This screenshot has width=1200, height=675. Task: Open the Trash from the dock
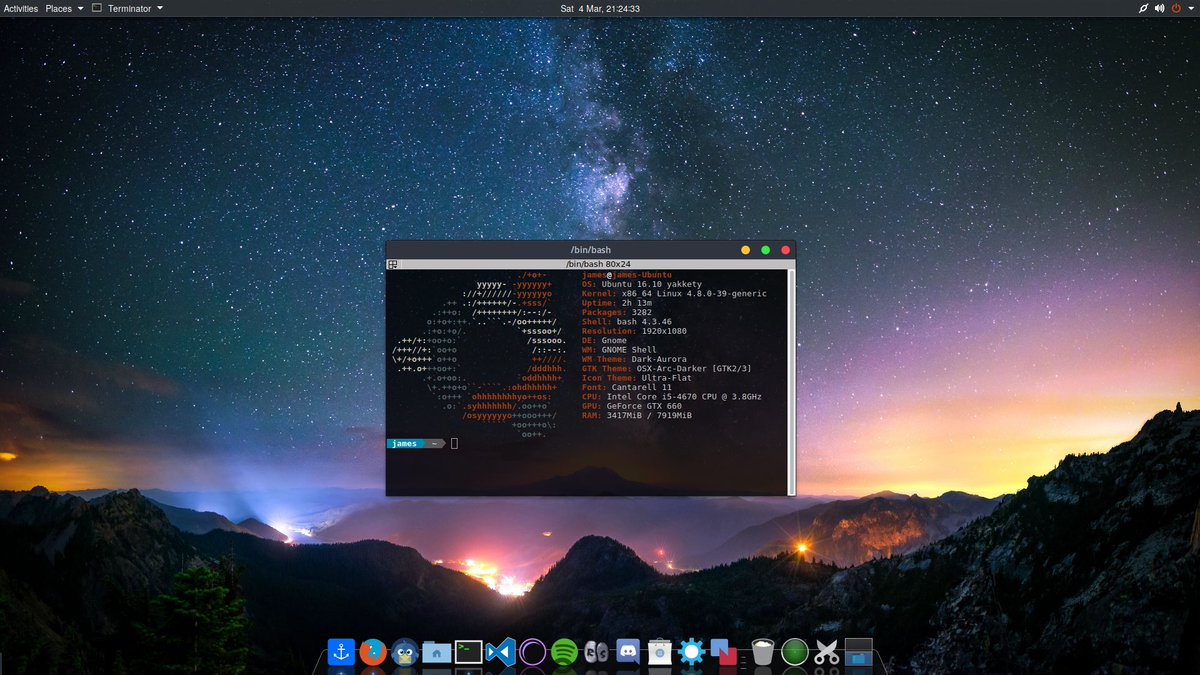pyautogui.click(x=763, y=653)
